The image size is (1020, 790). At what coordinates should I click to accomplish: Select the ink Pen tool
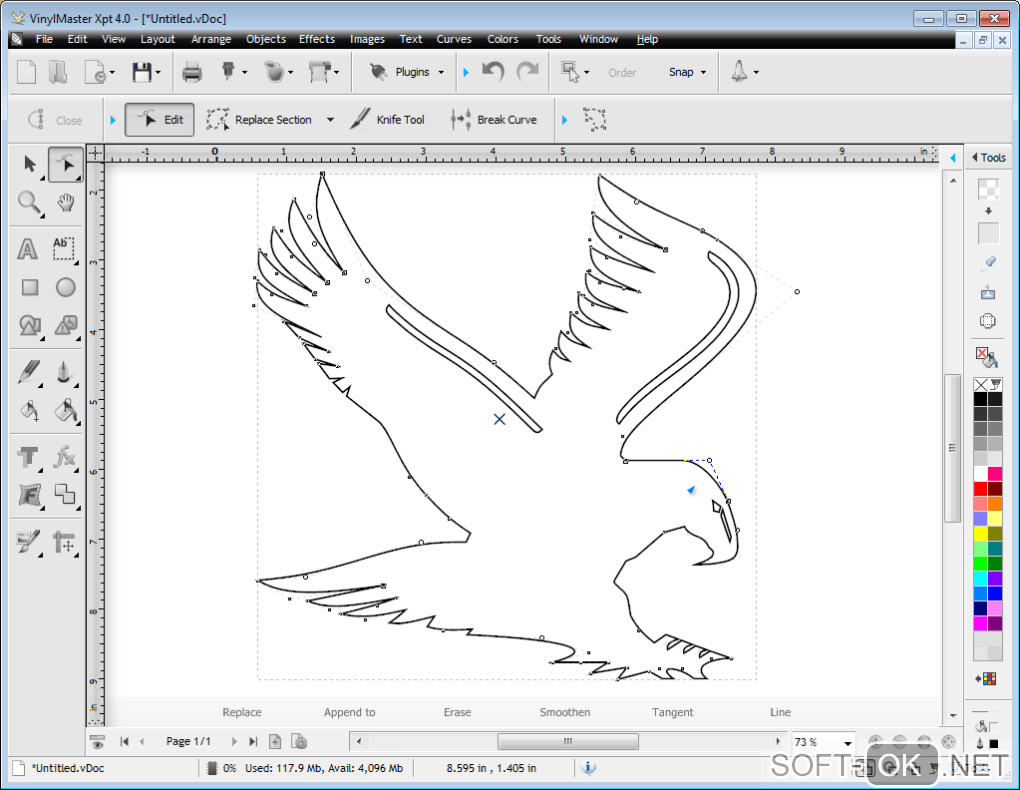[64, 372]
